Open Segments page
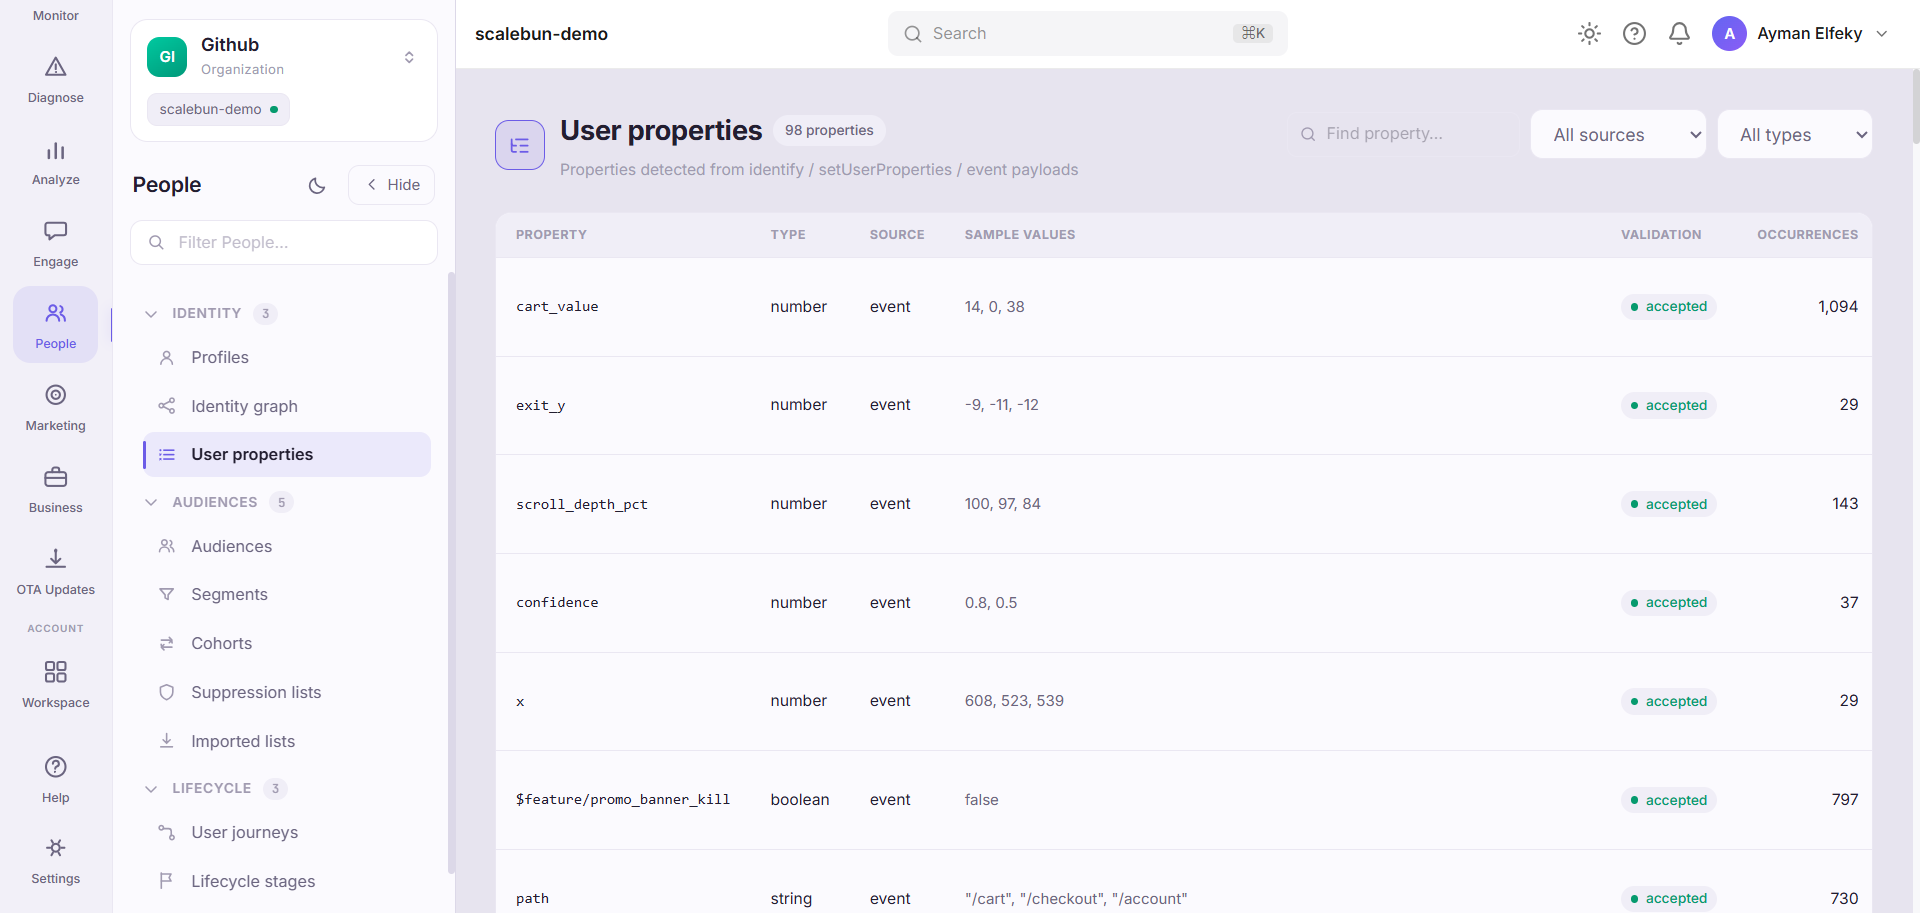Image resolution: width=1920 pixels, height=913 pixels. tap(287, 594)
